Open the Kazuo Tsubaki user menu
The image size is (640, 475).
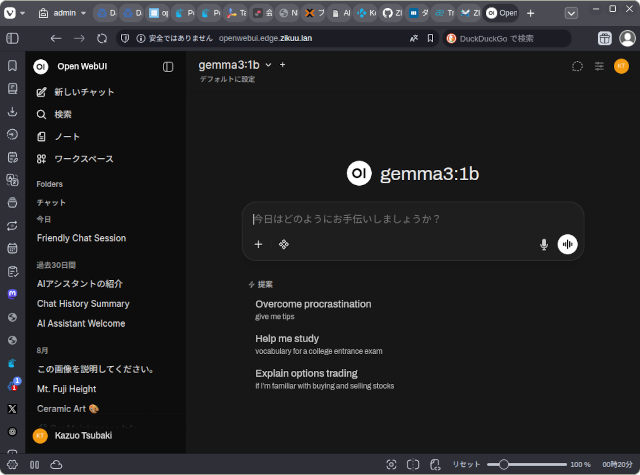pos(85,436)
